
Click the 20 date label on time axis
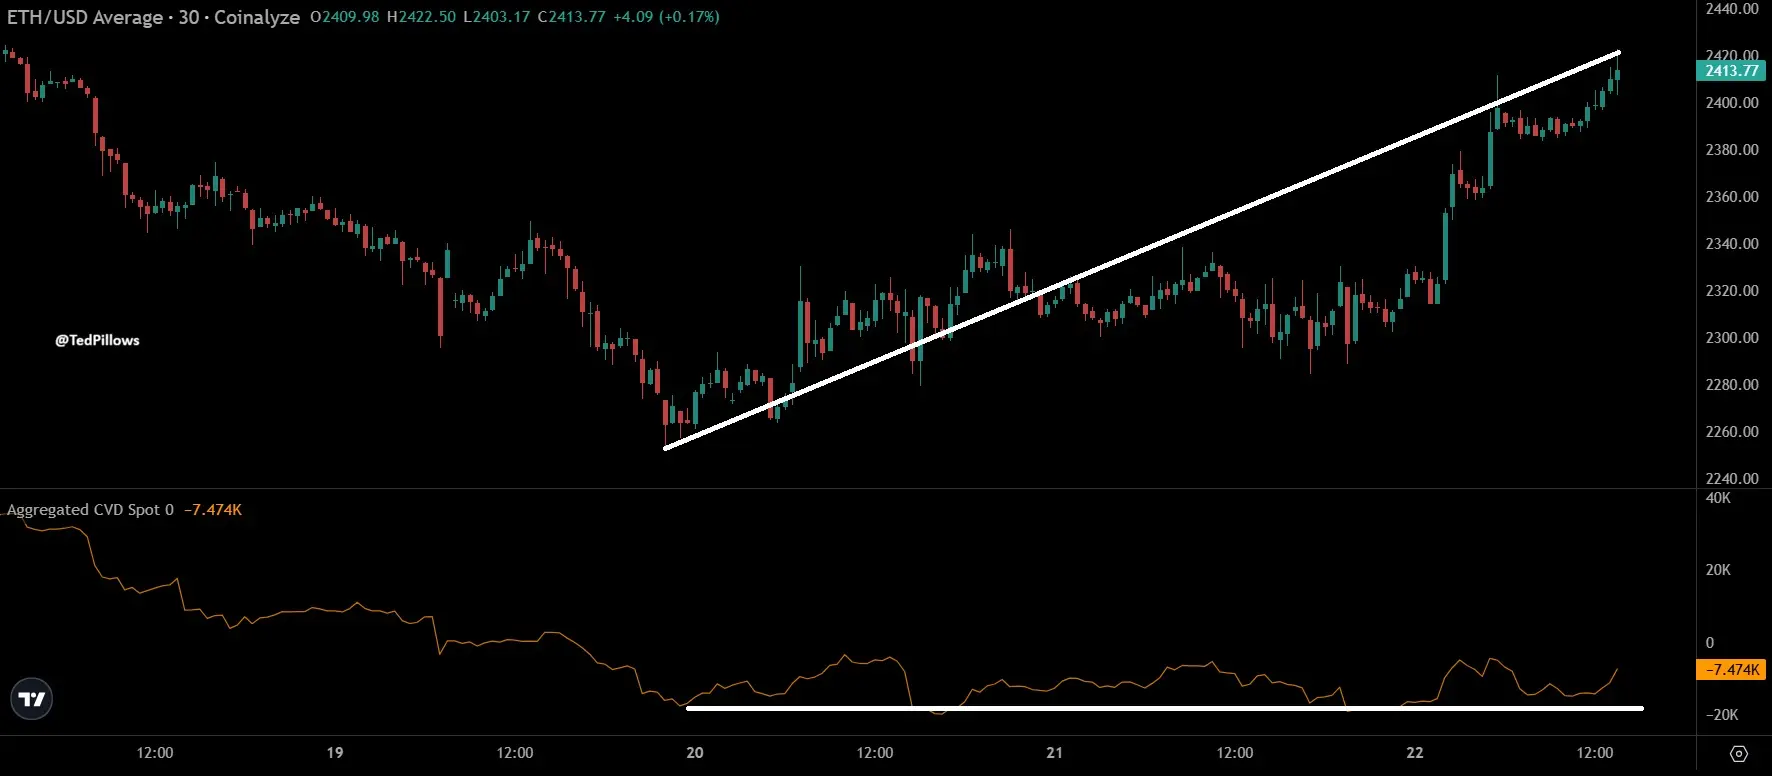click(x=695, y=753)
